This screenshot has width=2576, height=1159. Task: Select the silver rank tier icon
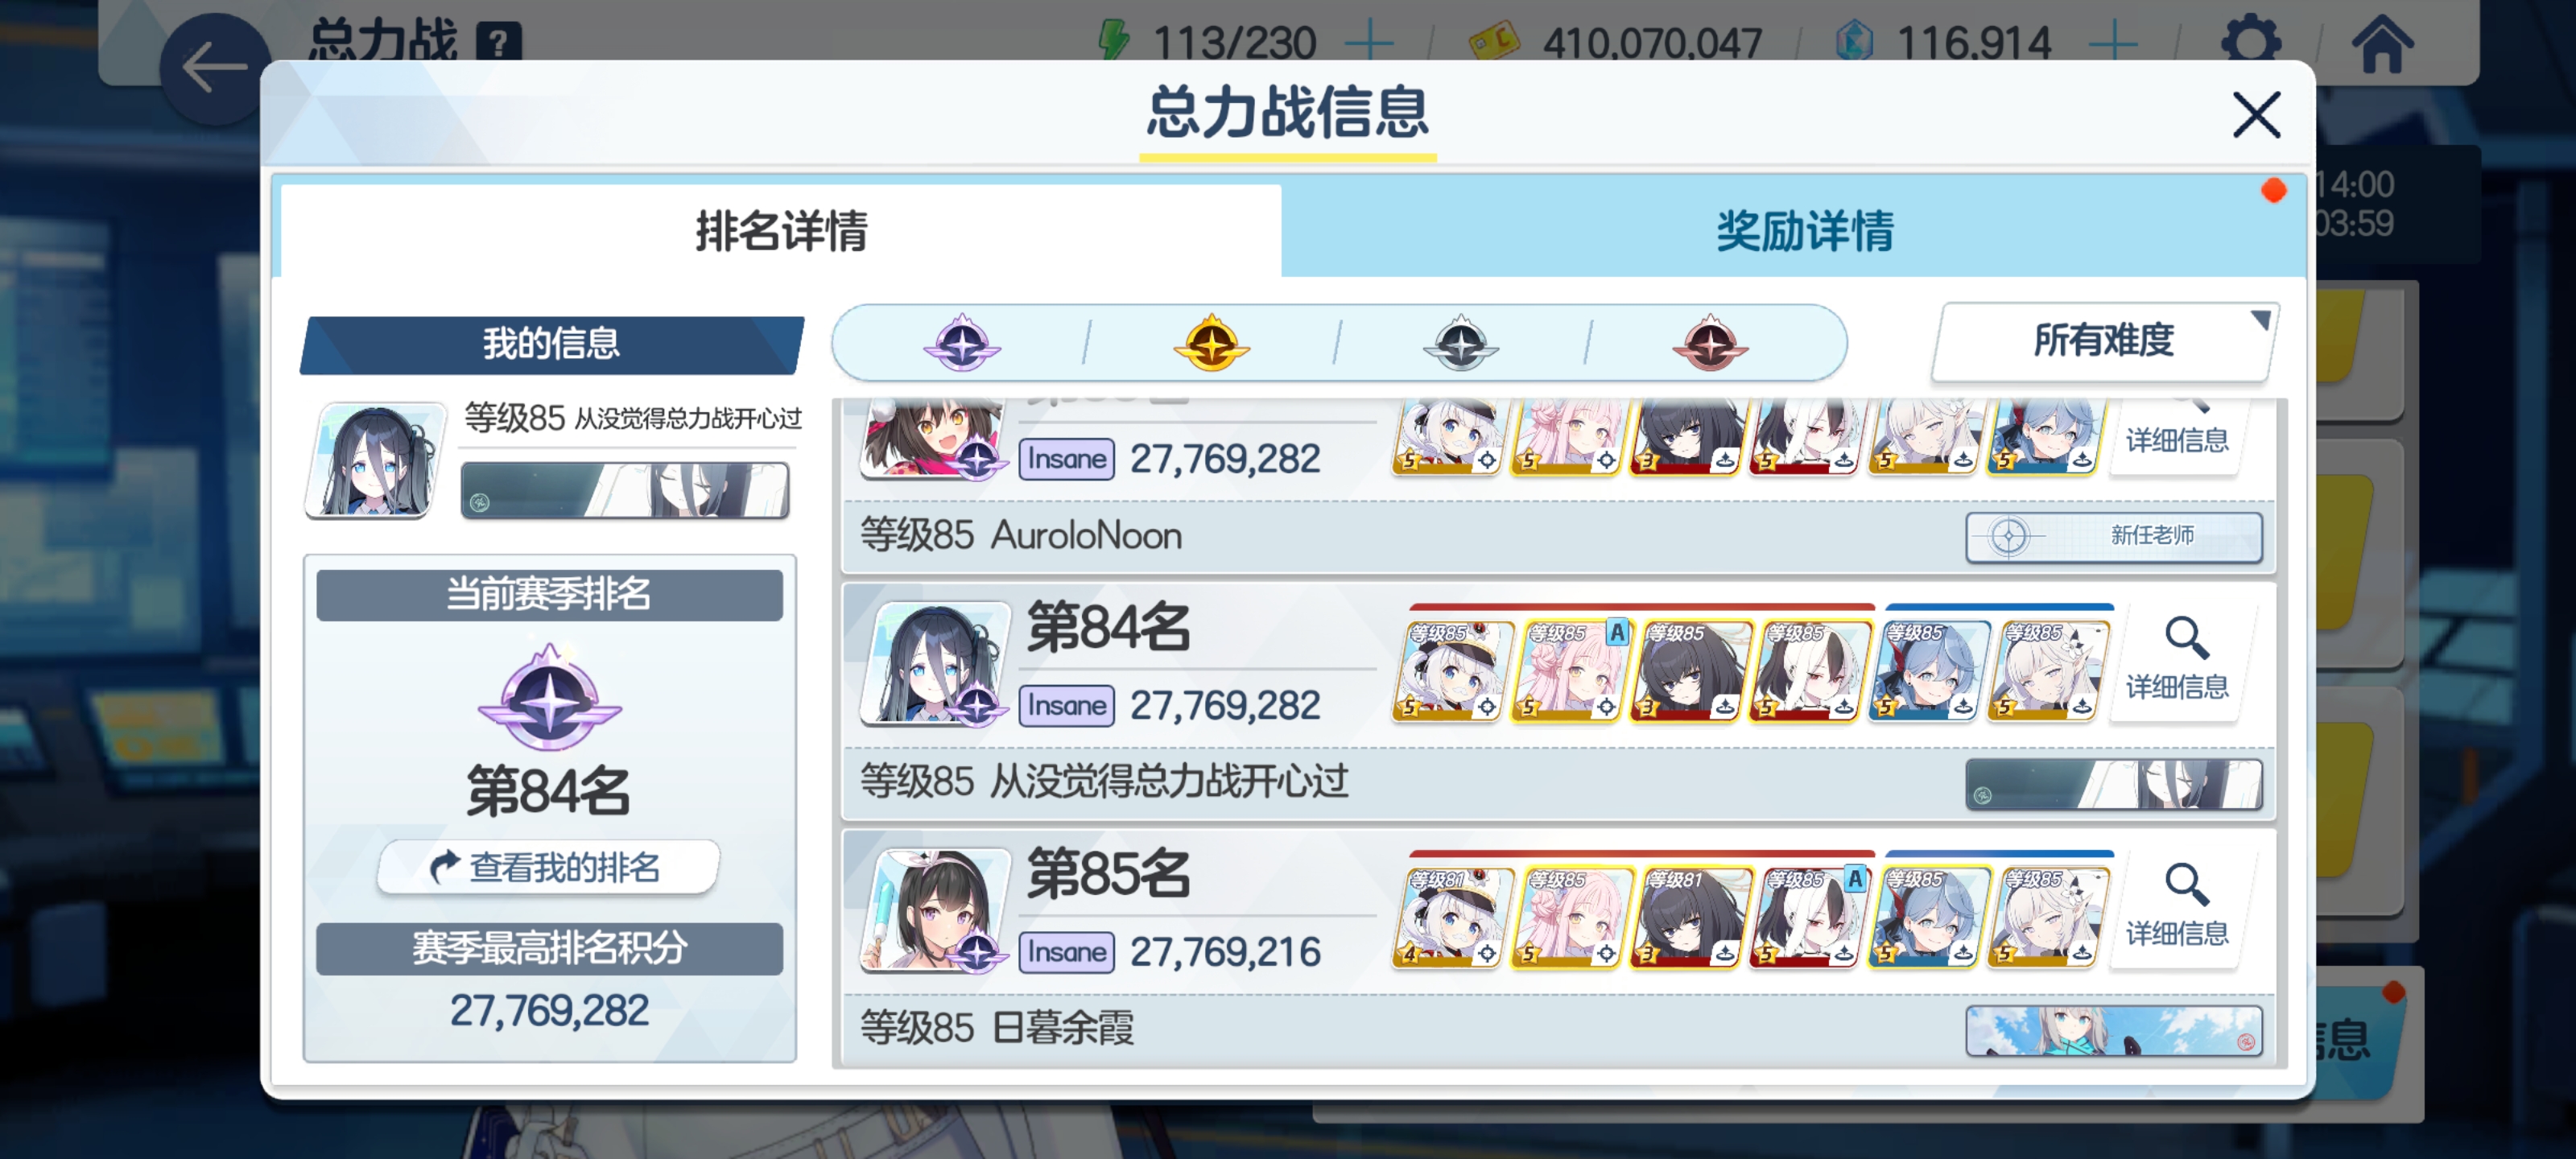pyautogui.click(x=1460, y=342)
